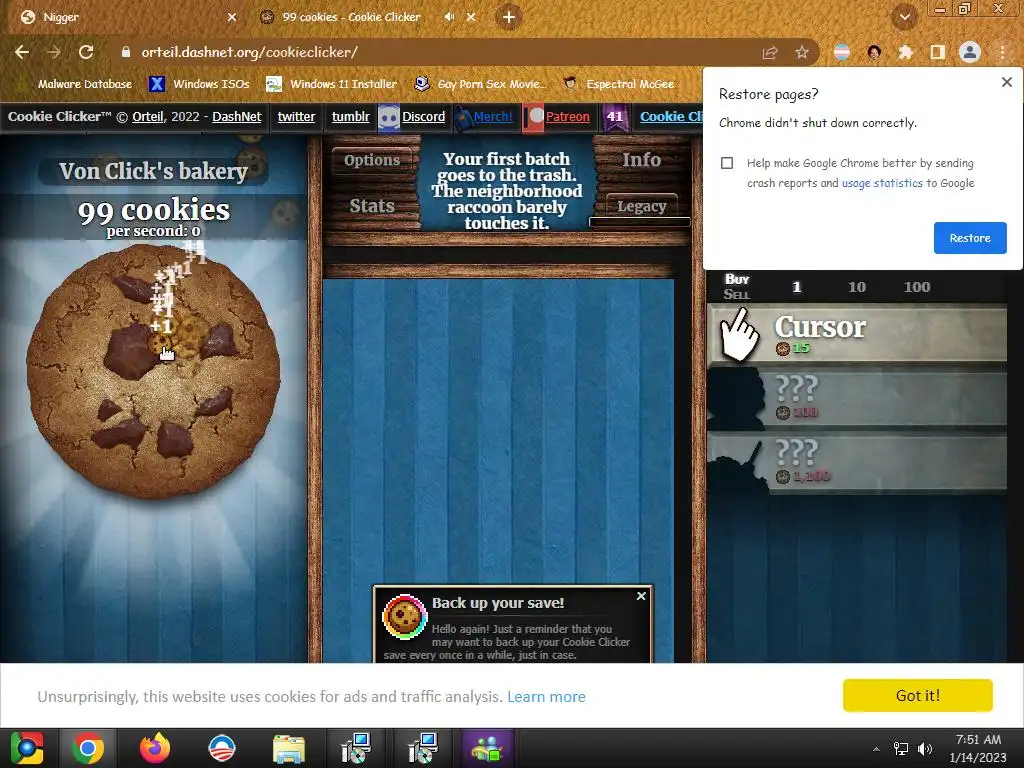Click the Discord icon in the game top bar
Screen dimensions: 1024x768
click(389, 118)
